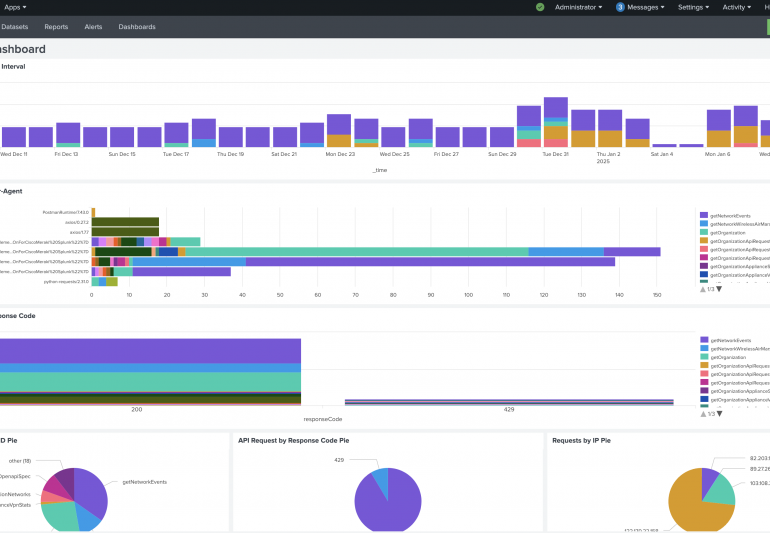Image resolution: width=770 pixels, height=533 pixels.
Task: Go to previous legend page in User-Agent chart
Action: 702,288
